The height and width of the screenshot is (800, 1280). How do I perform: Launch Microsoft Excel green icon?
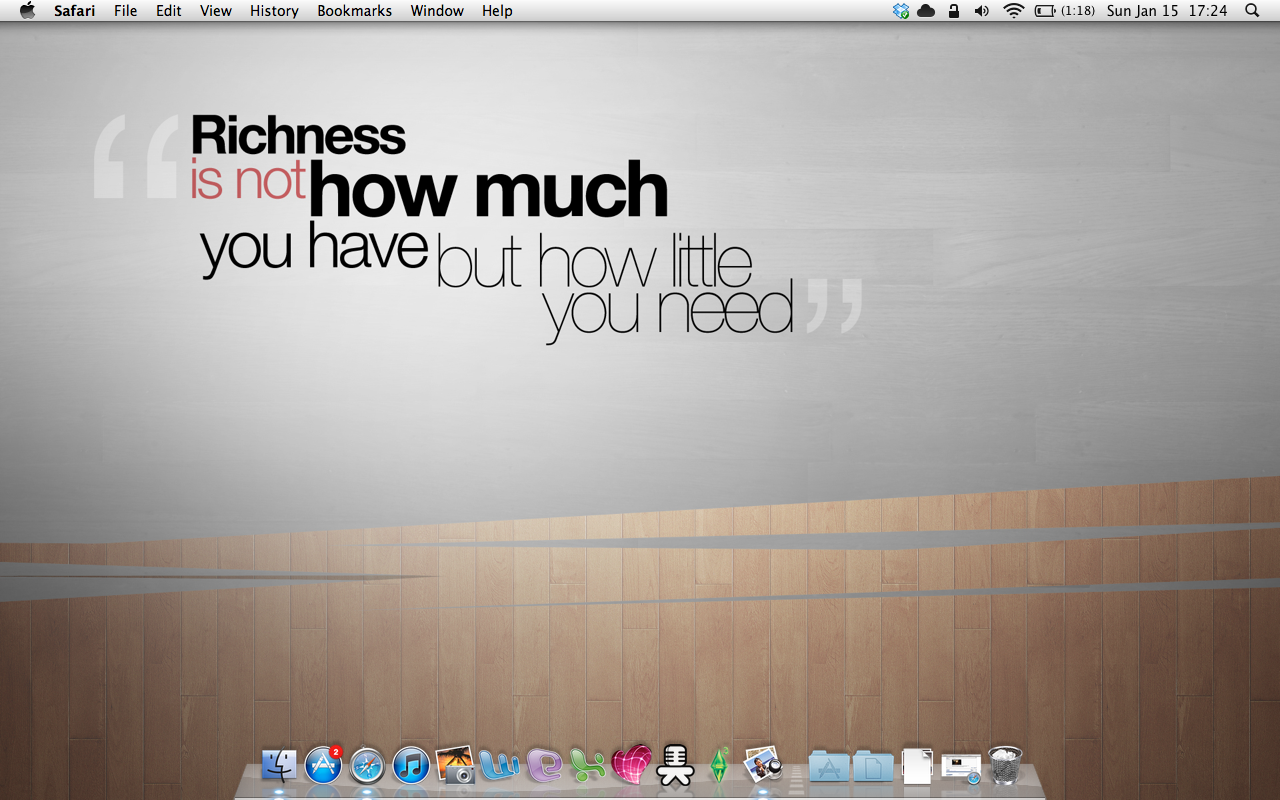(x=588, y=766)
